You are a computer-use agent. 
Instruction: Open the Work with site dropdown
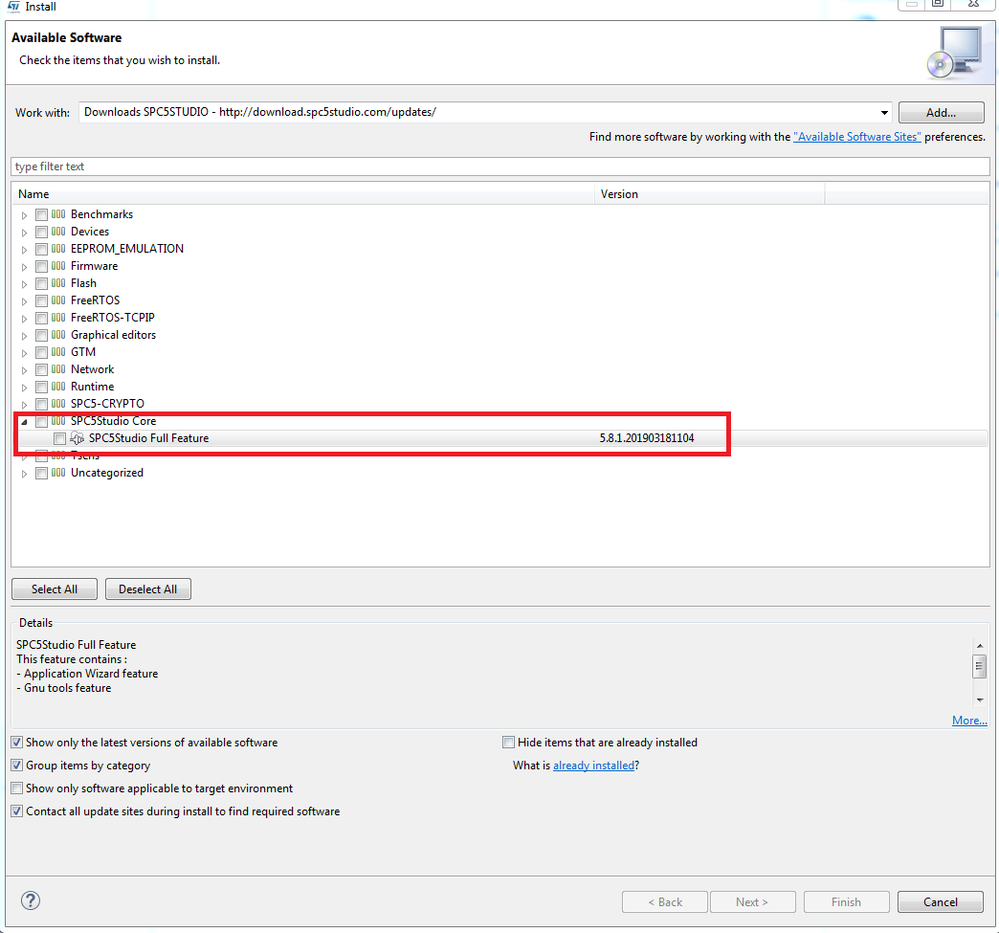click(x=884, y=113)
